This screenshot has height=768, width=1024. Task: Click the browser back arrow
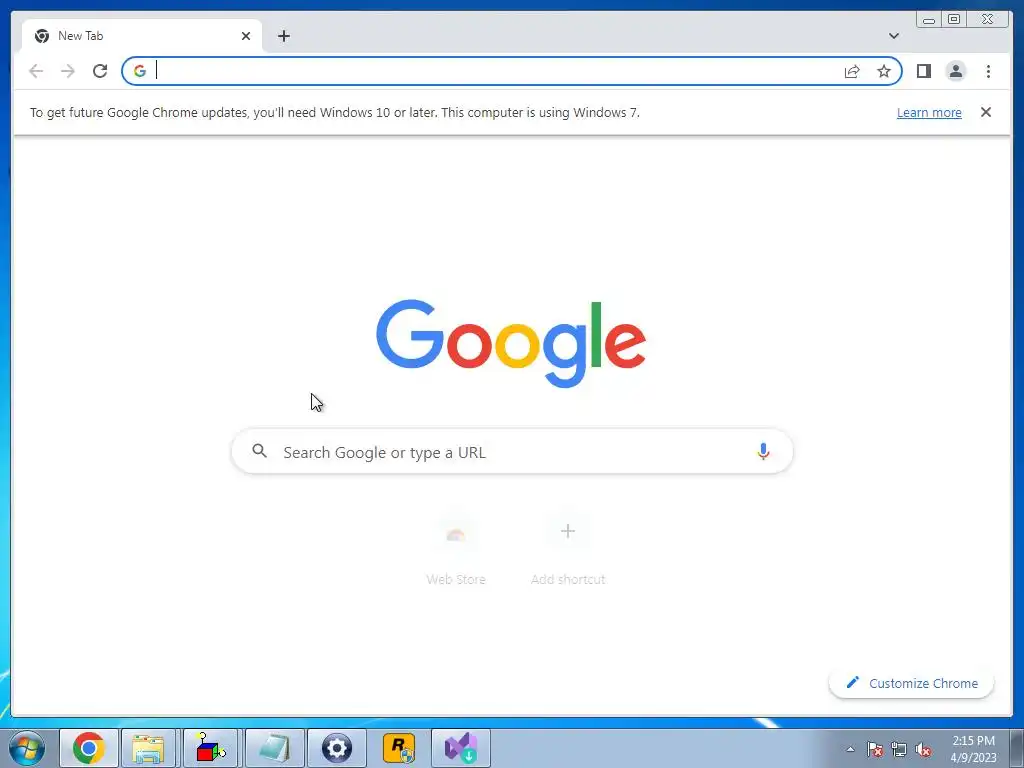coord(36,71)
